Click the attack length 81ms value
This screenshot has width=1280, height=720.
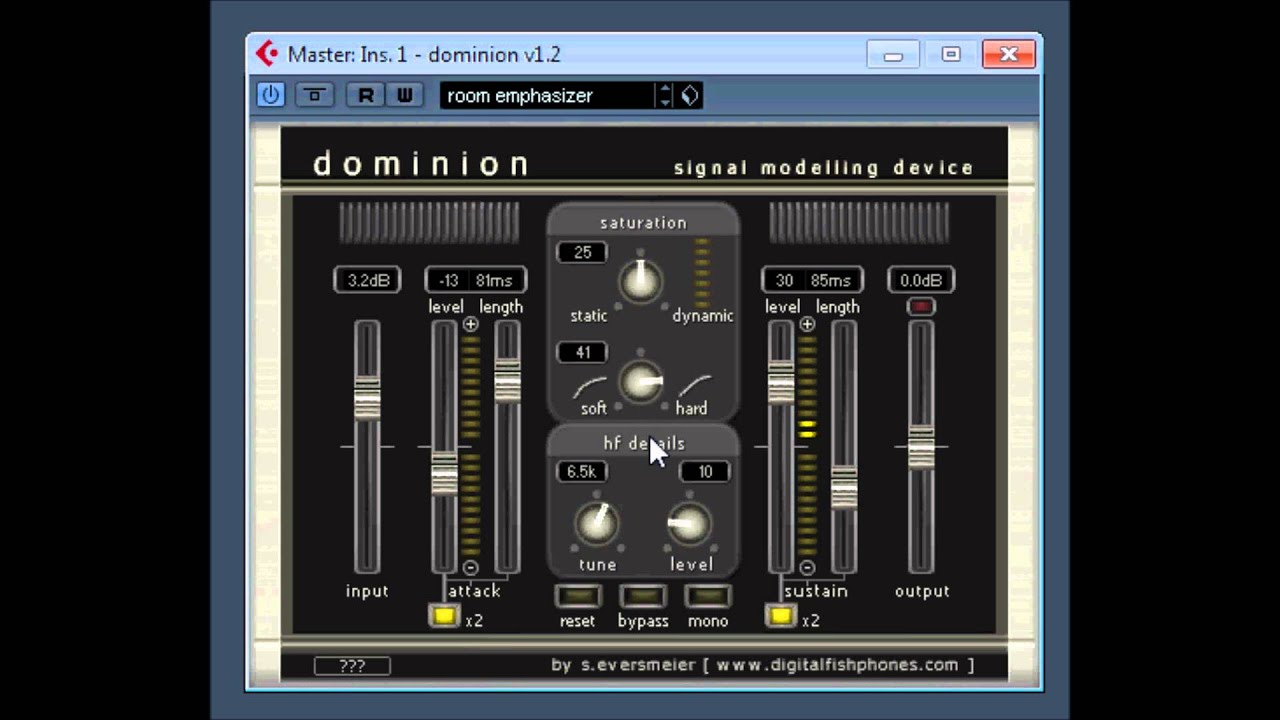tap(495, 280)
